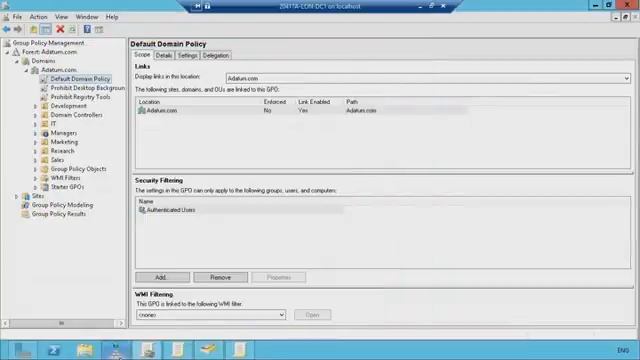Click Open button beside WMI filter

[312, 315]
